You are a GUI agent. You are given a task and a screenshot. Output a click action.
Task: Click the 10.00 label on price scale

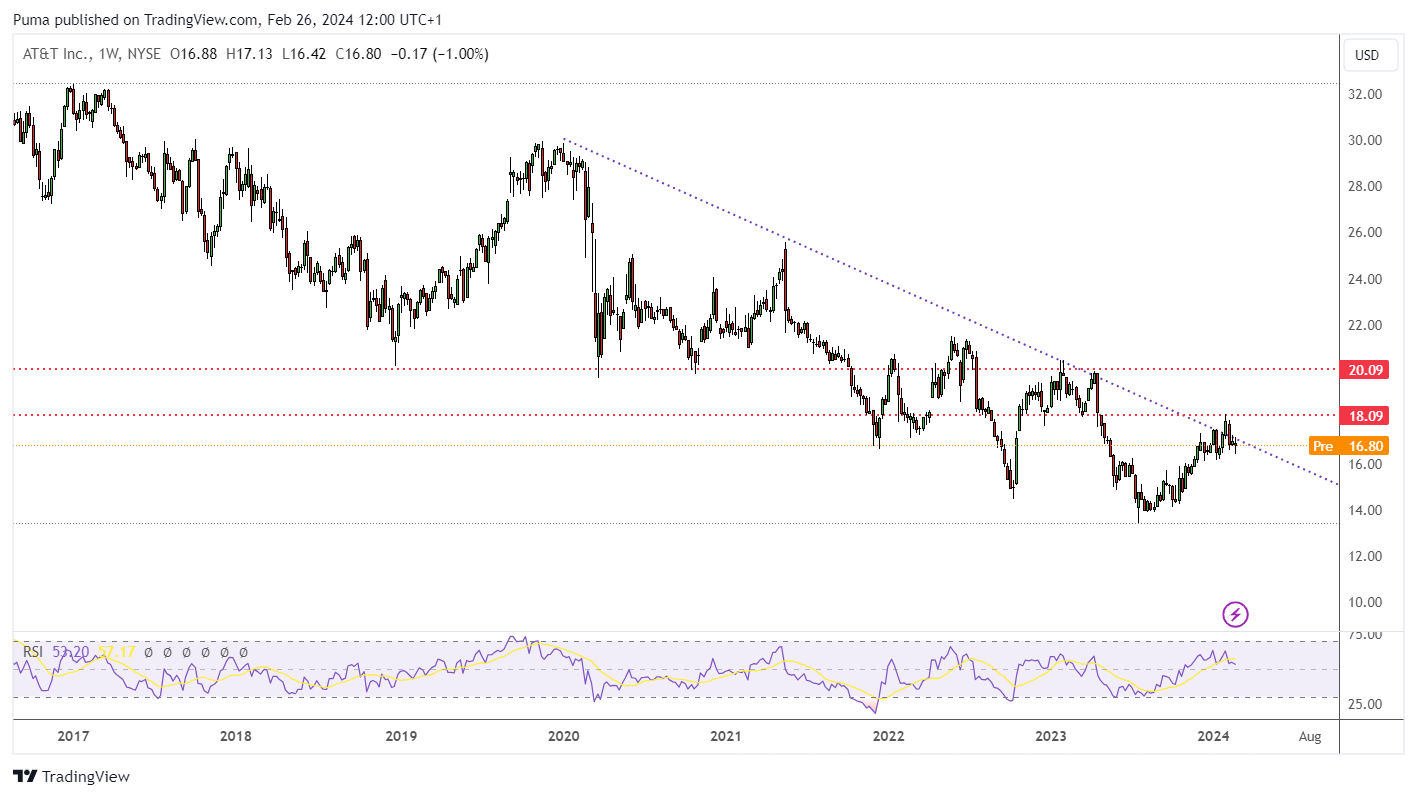[x=1365, y=602]
